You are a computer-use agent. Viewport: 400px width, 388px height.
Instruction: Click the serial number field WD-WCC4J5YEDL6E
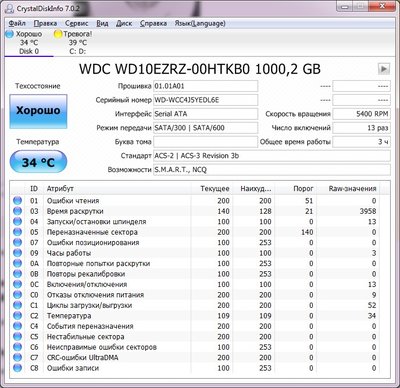[205, 100]
